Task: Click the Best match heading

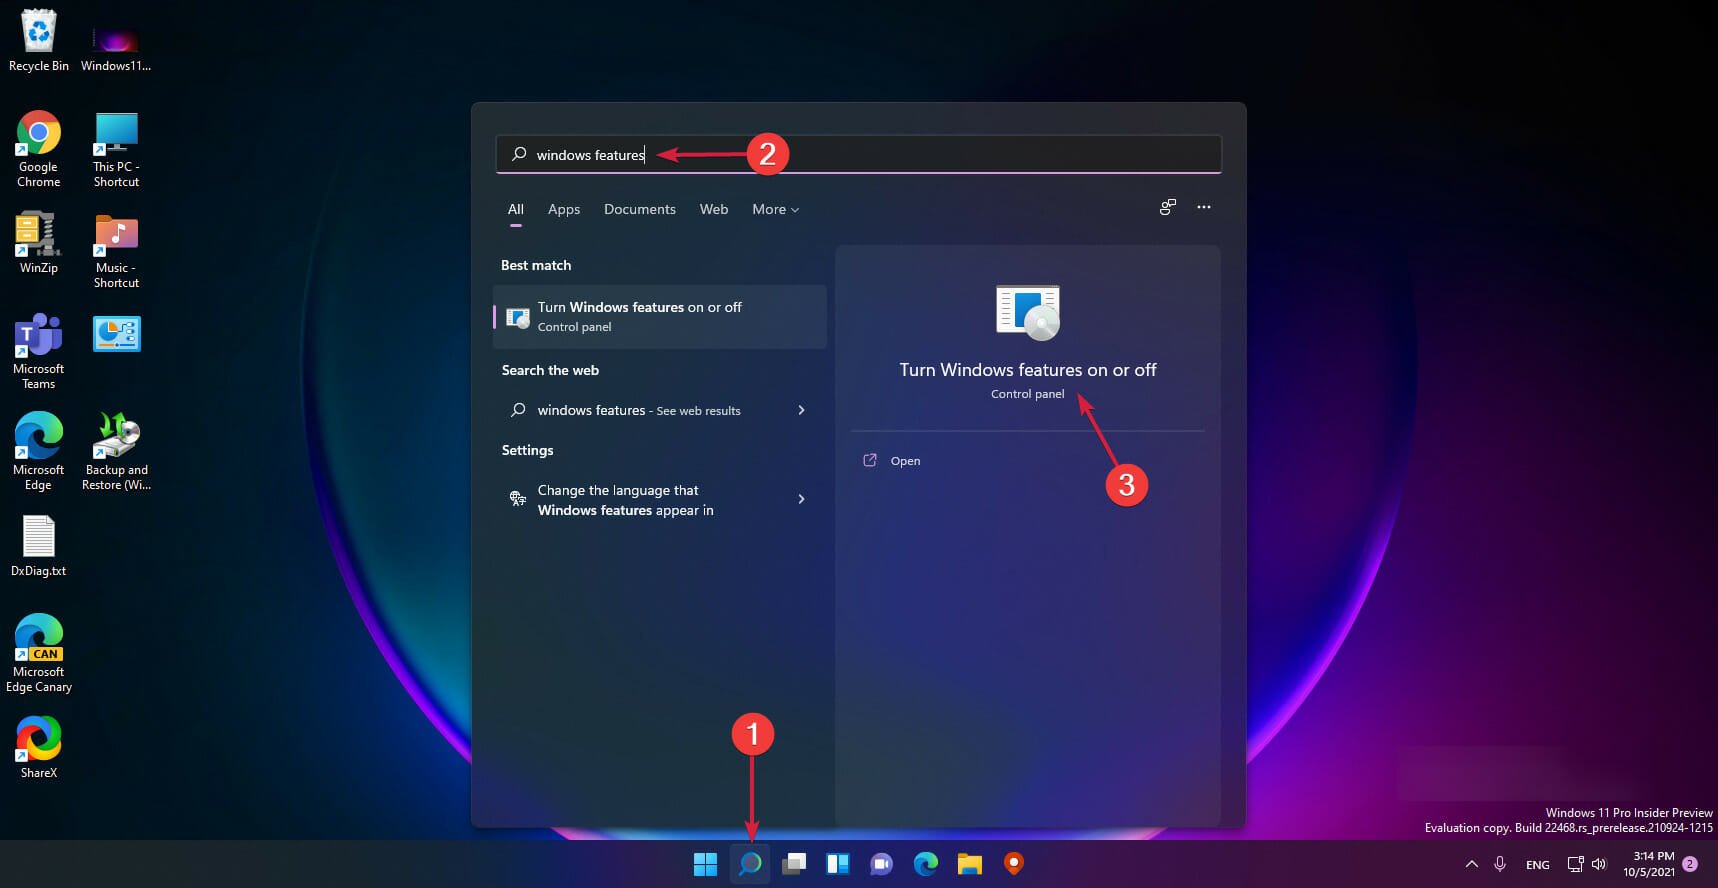Action: tap(536, 265)
